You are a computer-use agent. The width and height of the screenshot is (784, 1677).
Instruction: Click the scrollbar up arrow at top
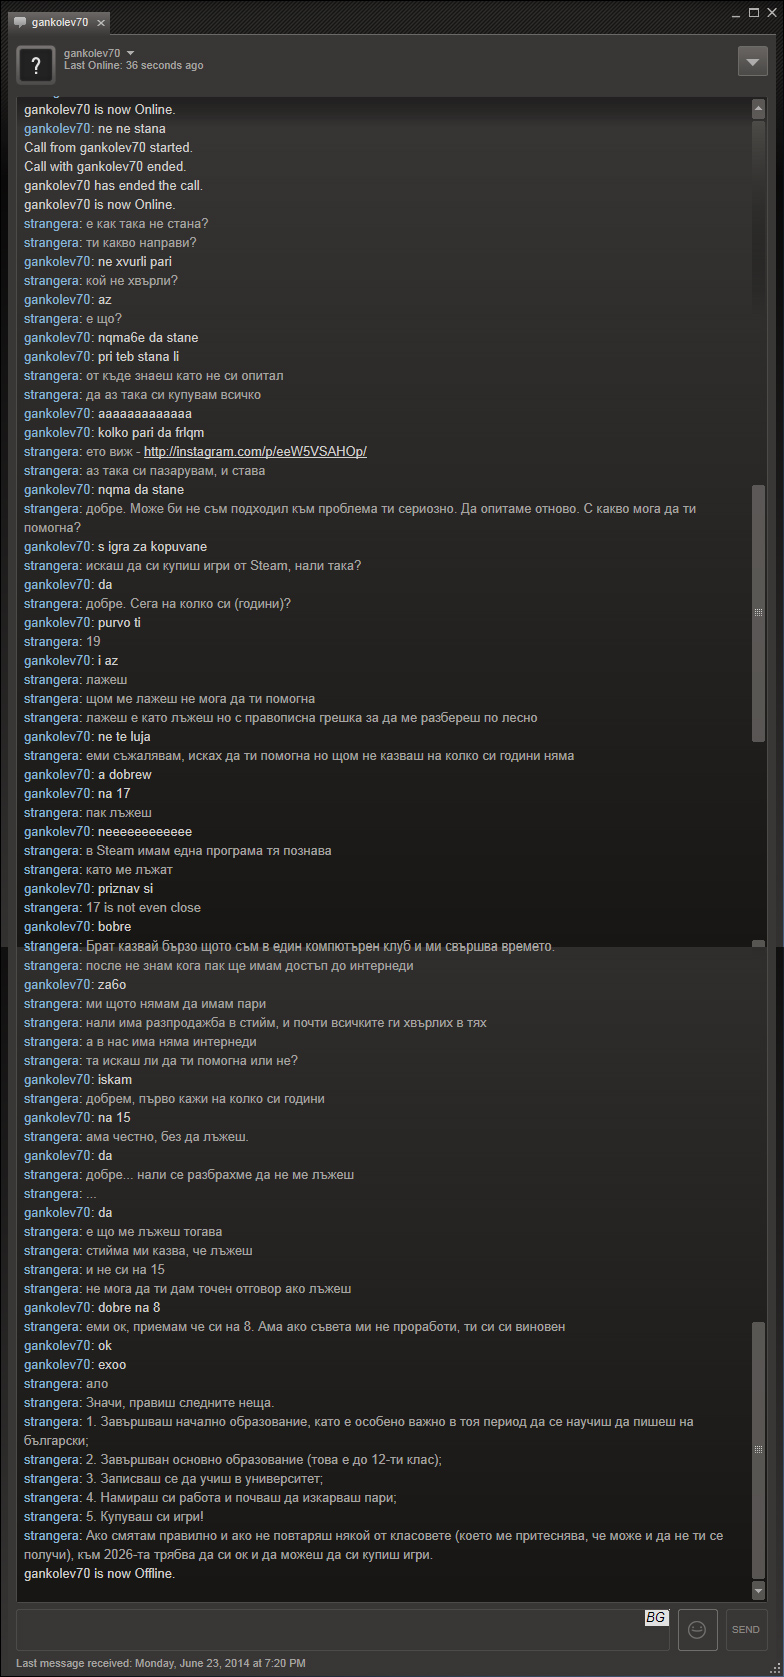tap(758, 109)
